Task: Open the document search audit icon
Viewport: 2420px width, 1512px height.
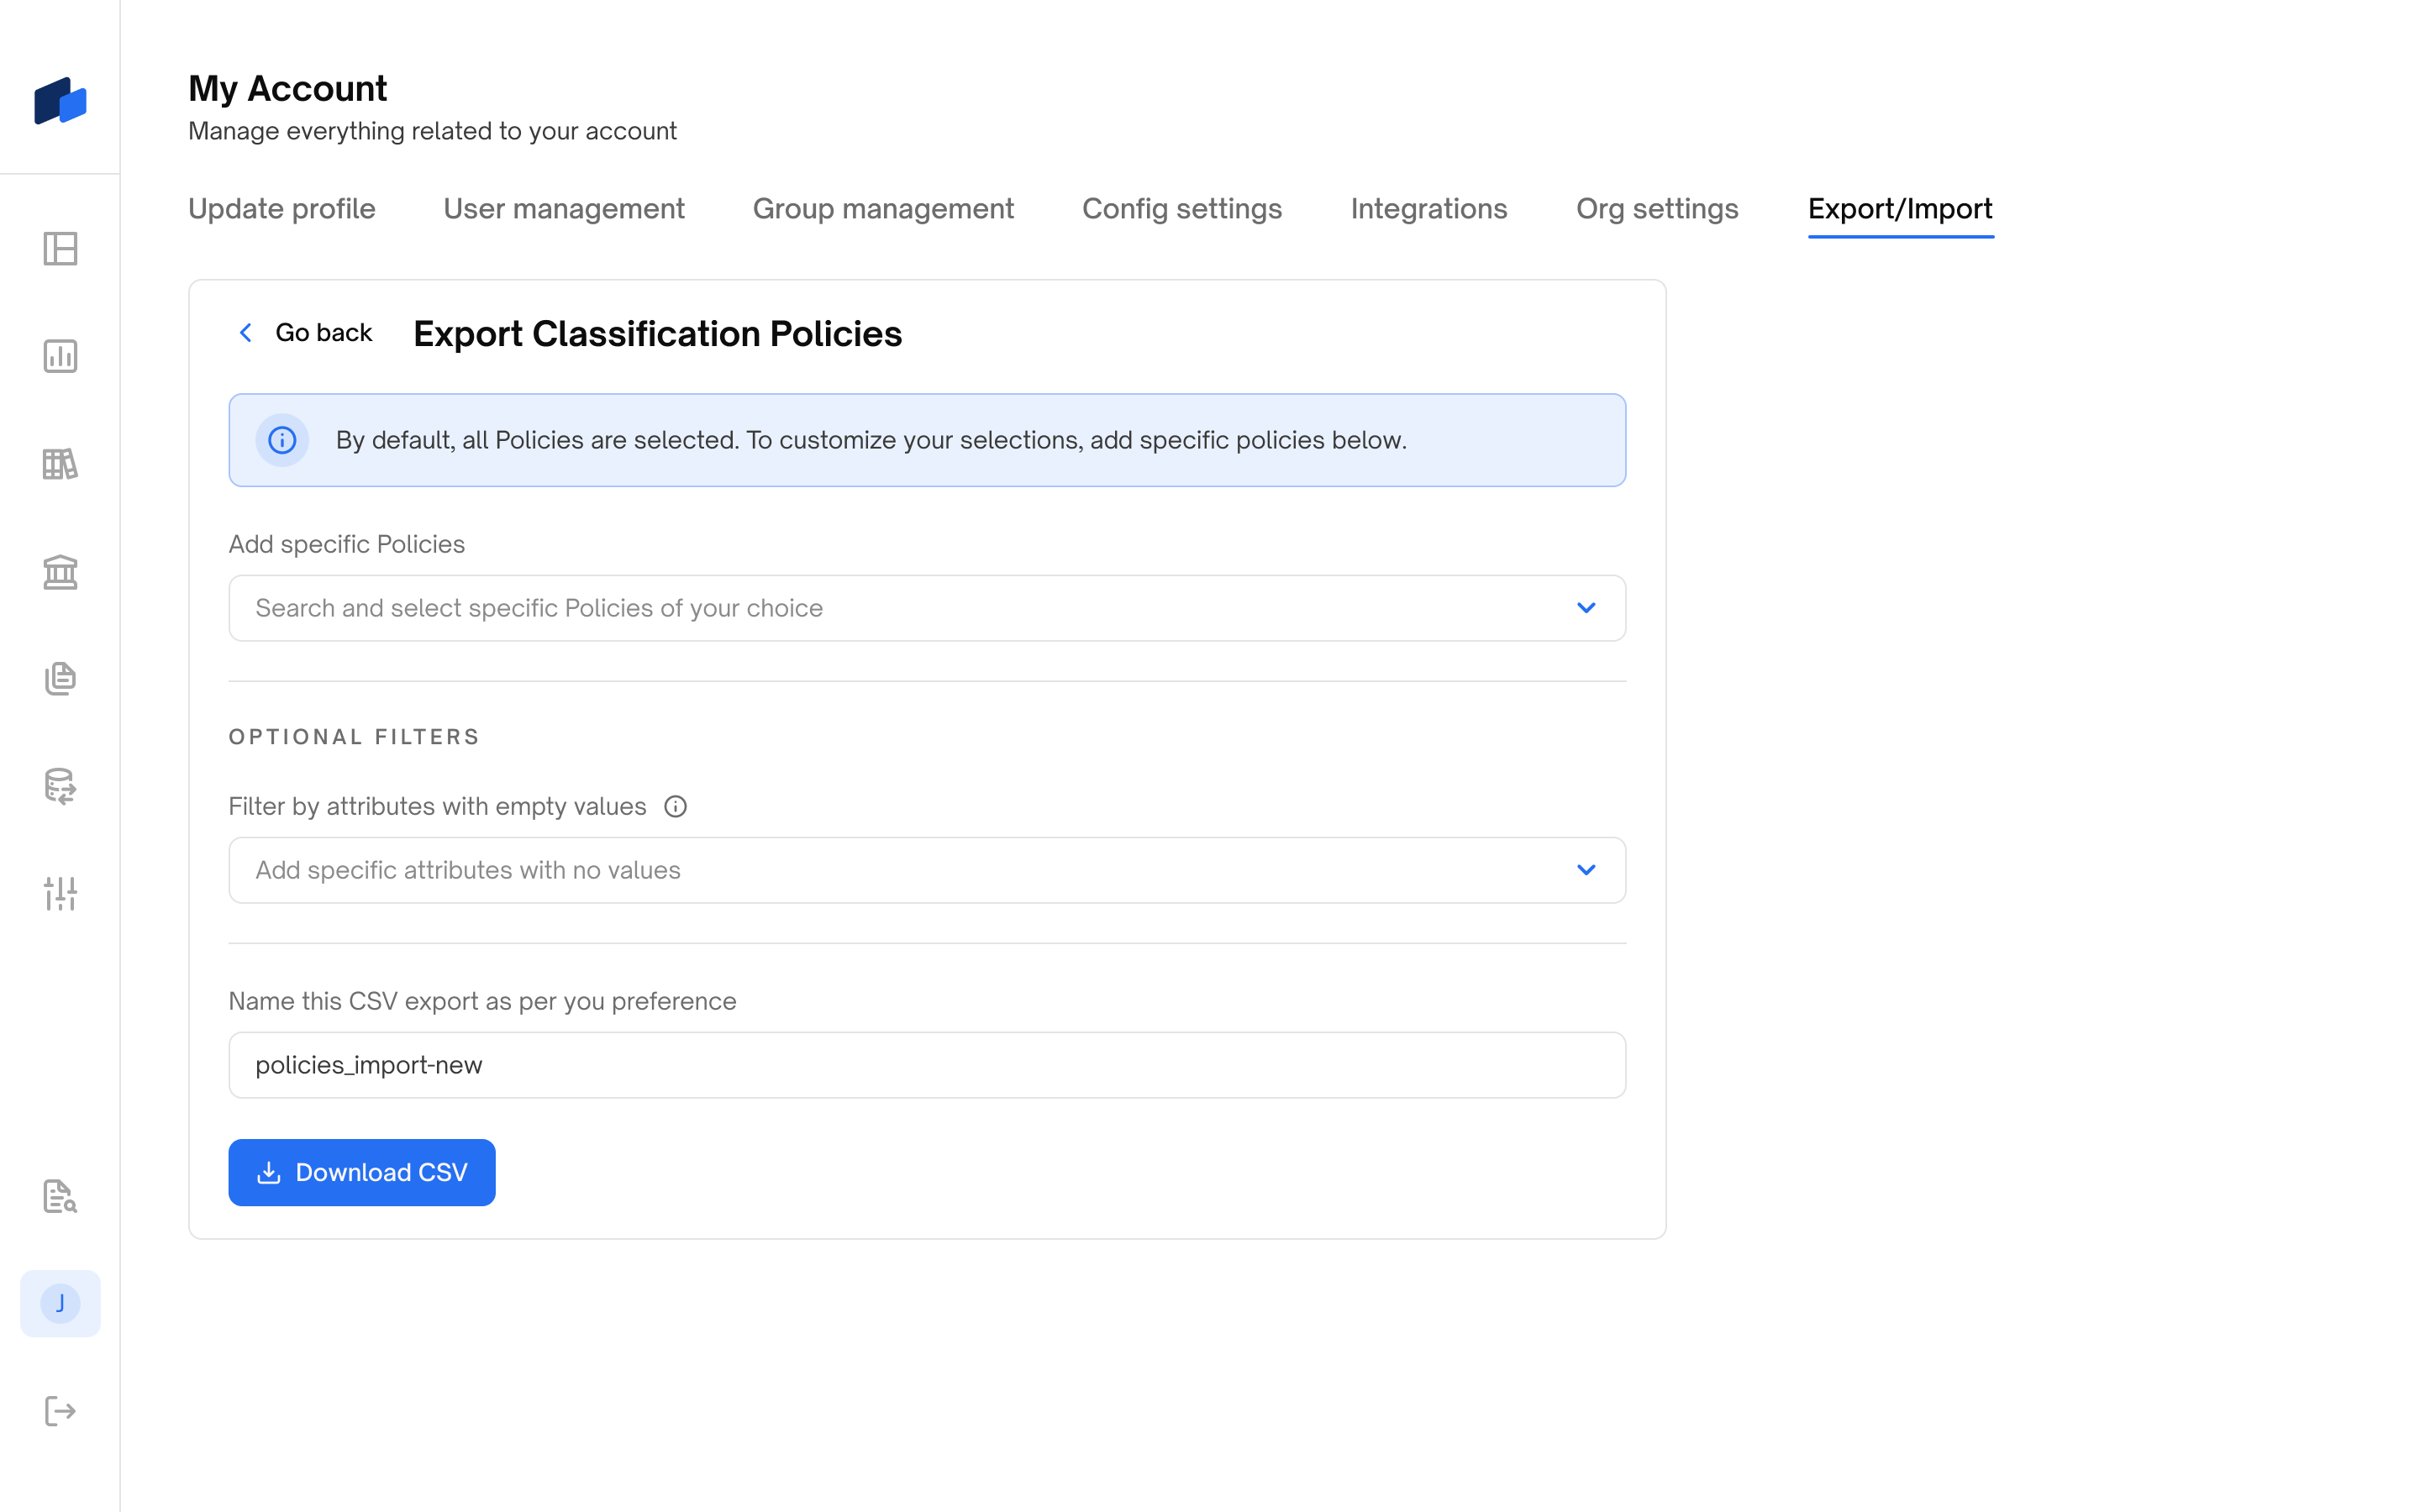Action: click(60, 1196)
